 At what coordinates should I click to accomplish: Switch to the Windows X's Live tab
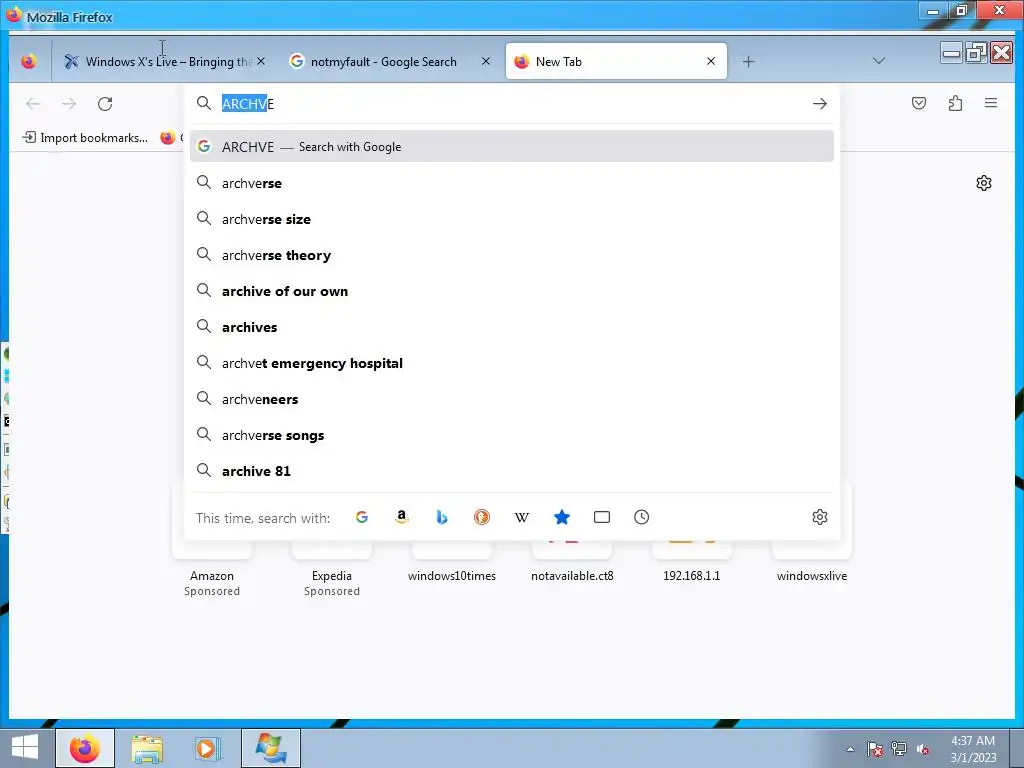coord(163,61)
